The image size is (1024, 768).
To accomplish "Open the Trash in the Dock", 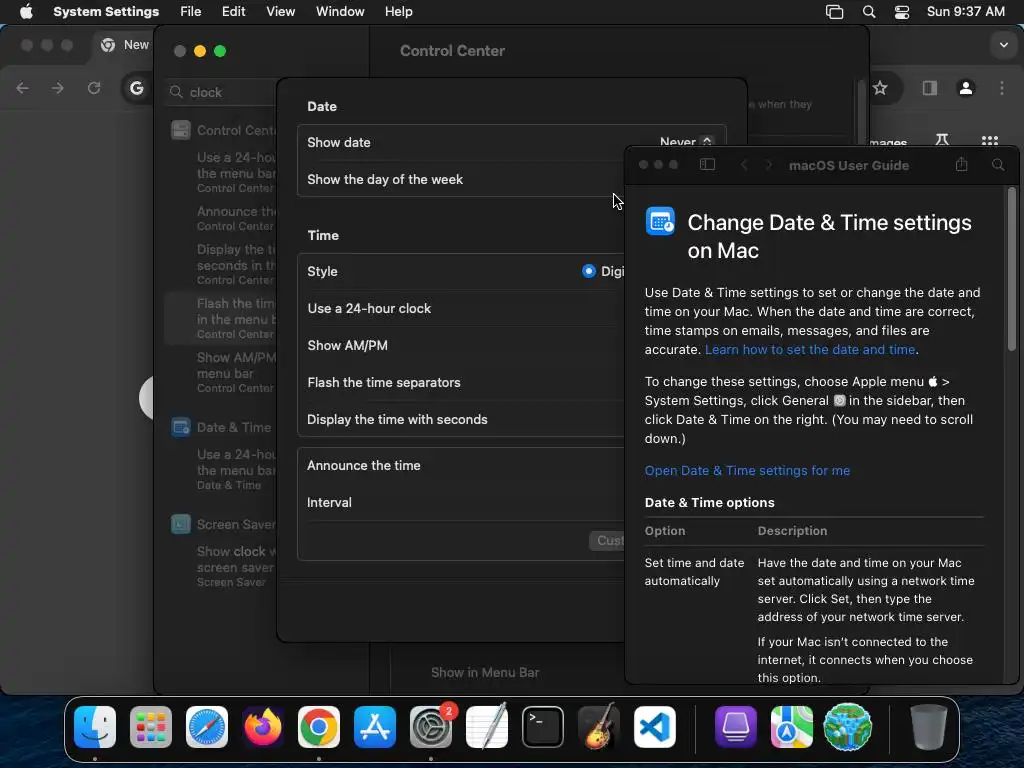I will [x=928, y=727].
